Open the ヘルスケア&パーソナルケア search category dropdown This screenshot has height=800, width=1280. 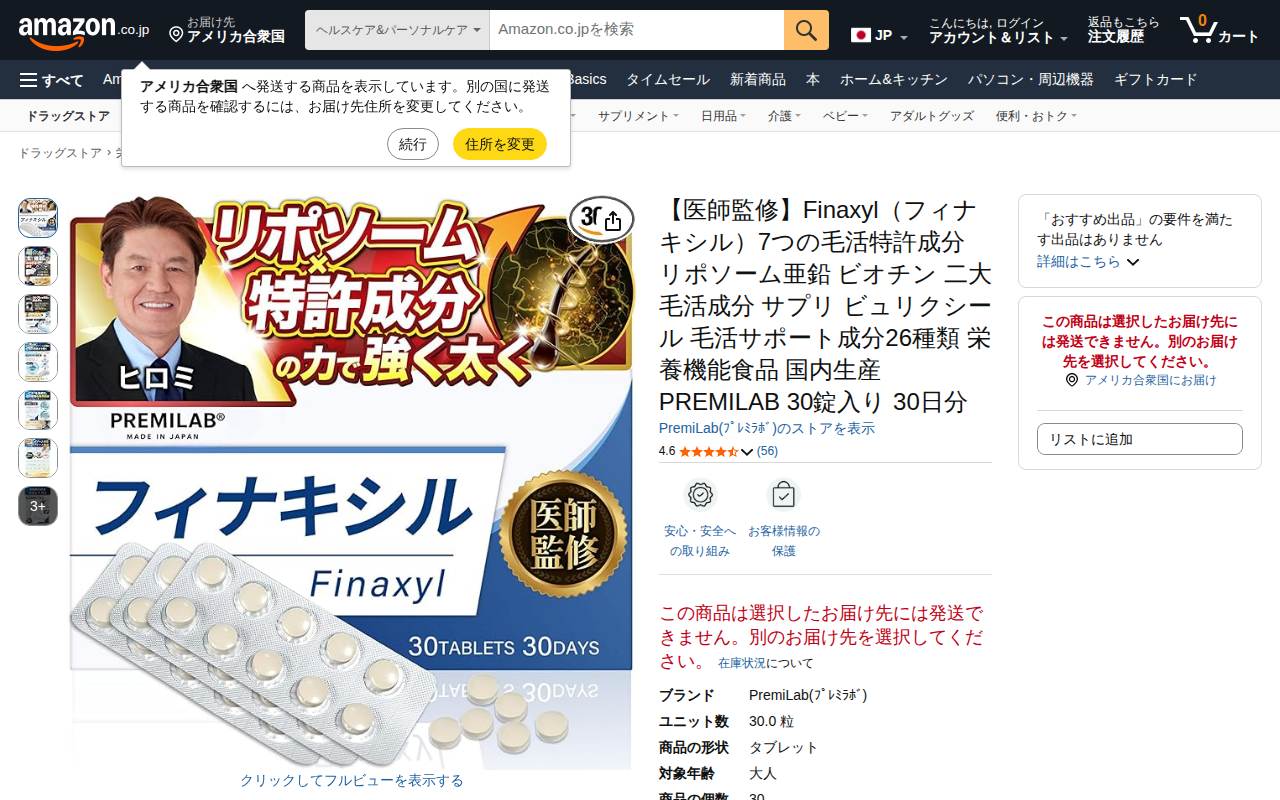pos(397,30)
